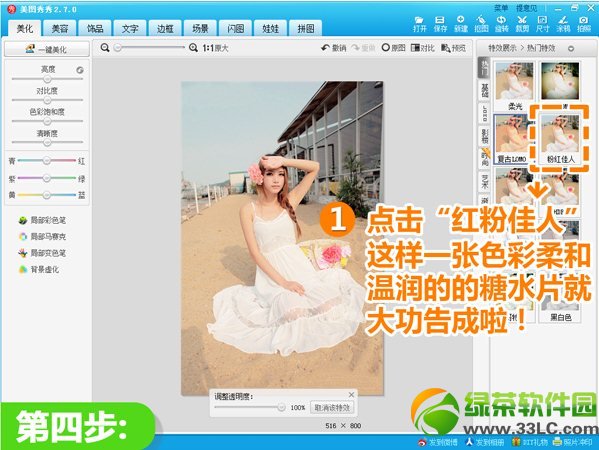Image resolution: width=599 pixels, height=450 pixels.
Task: Open the 闪图 tab
Action: pyautogui.click(x=236, y=29)
